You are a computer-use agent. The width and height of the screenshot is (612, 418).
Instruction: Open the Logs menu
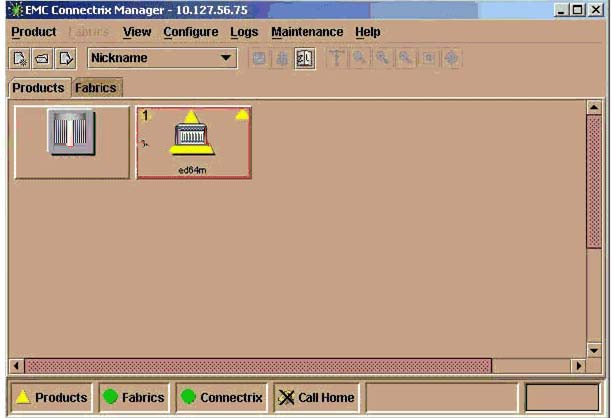pos(244,32)
